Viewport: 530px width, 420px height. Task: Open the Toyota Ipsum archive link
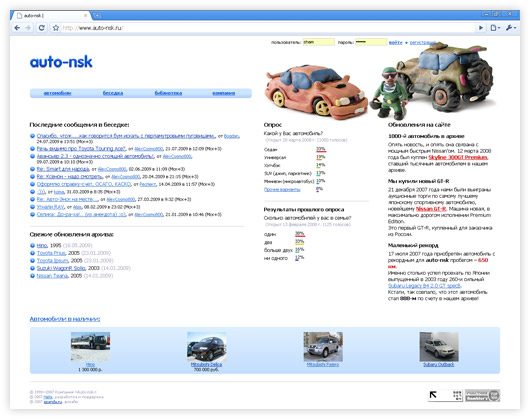coord(52,261)
